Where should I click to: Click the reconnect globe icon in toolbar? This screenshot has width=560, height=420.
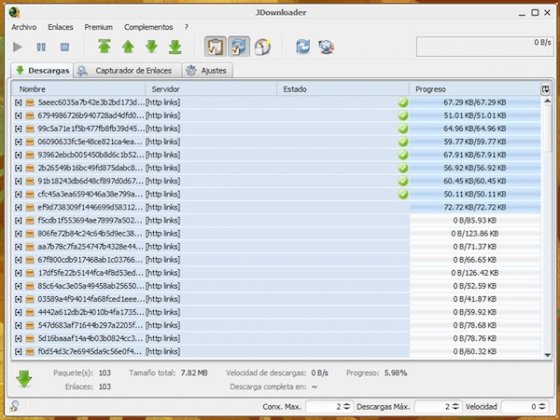[x=326, y=47]
